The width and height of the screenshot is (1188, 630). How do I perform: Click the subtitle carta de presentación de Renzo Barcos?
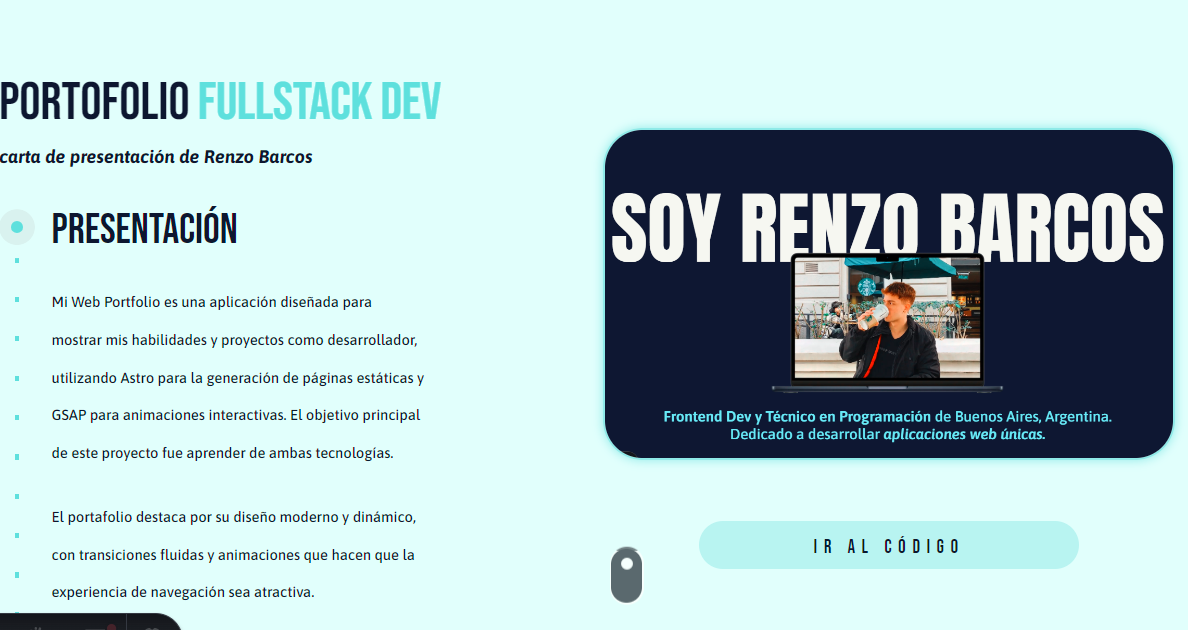[x=156, y=157]
